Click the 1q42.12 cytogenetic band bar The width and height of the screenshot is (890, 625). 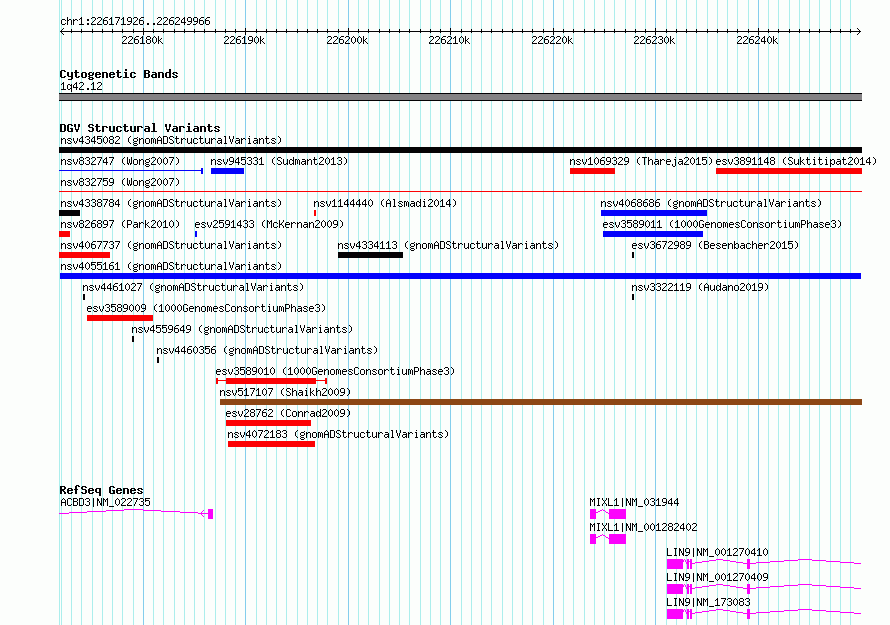point(460,97)
